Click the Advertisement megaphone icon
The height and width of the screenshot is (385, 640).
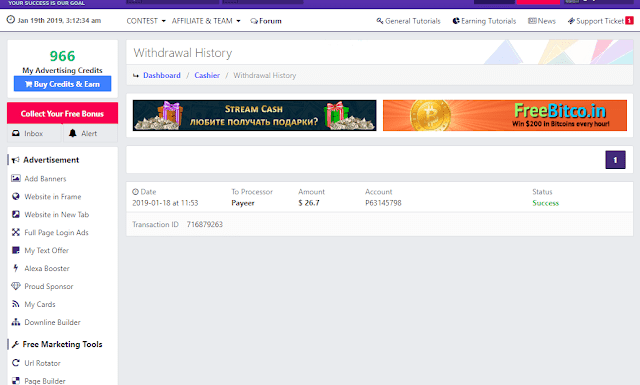coord(16,160)
